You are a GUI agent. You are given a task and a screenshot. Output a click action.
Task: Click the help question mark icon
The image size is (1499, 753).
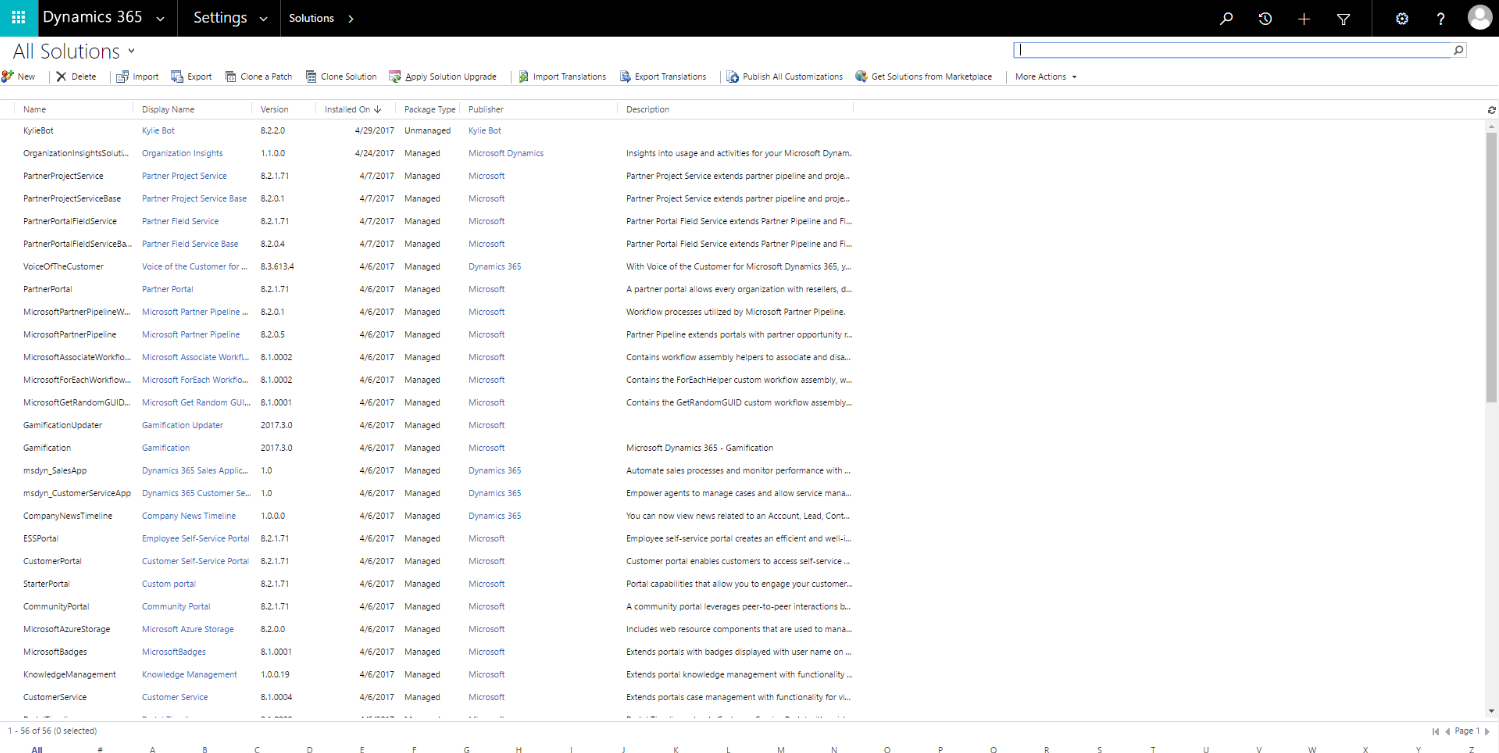coord(1440,18)
